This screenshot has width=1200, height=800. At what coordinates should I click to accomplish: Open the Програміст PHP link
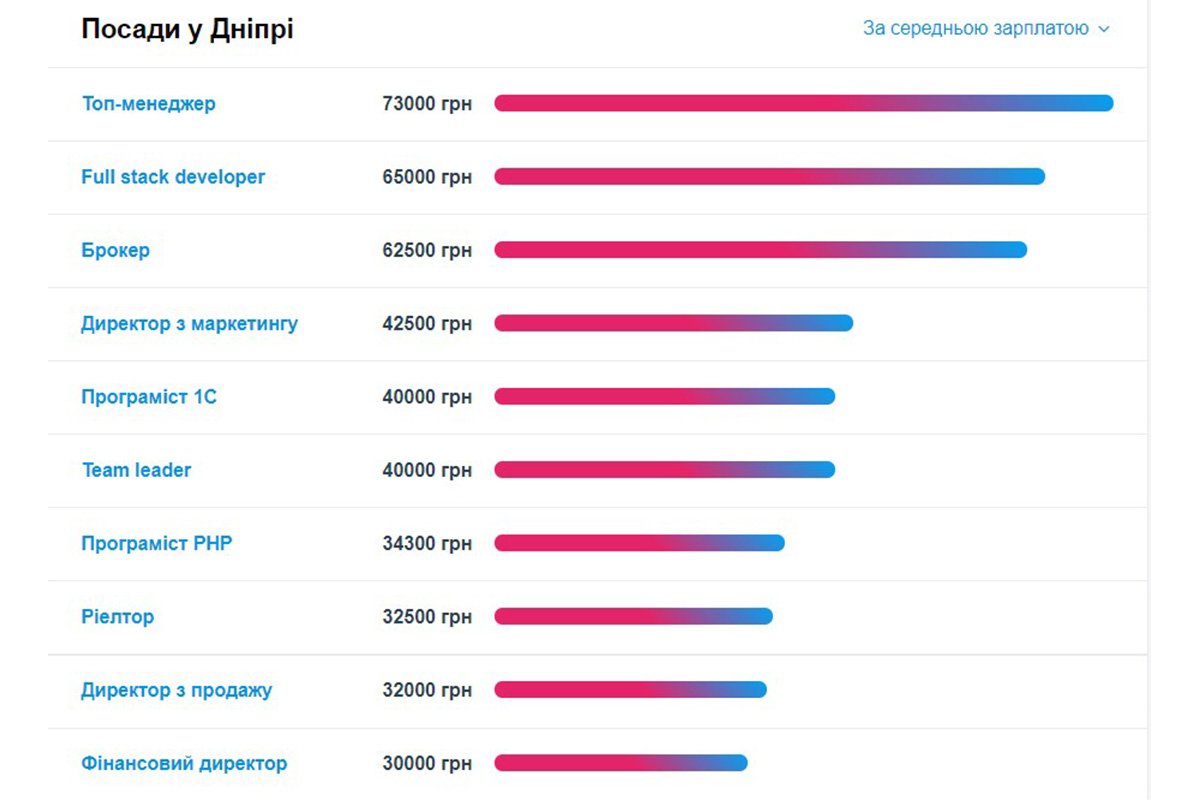click(156, 544)
